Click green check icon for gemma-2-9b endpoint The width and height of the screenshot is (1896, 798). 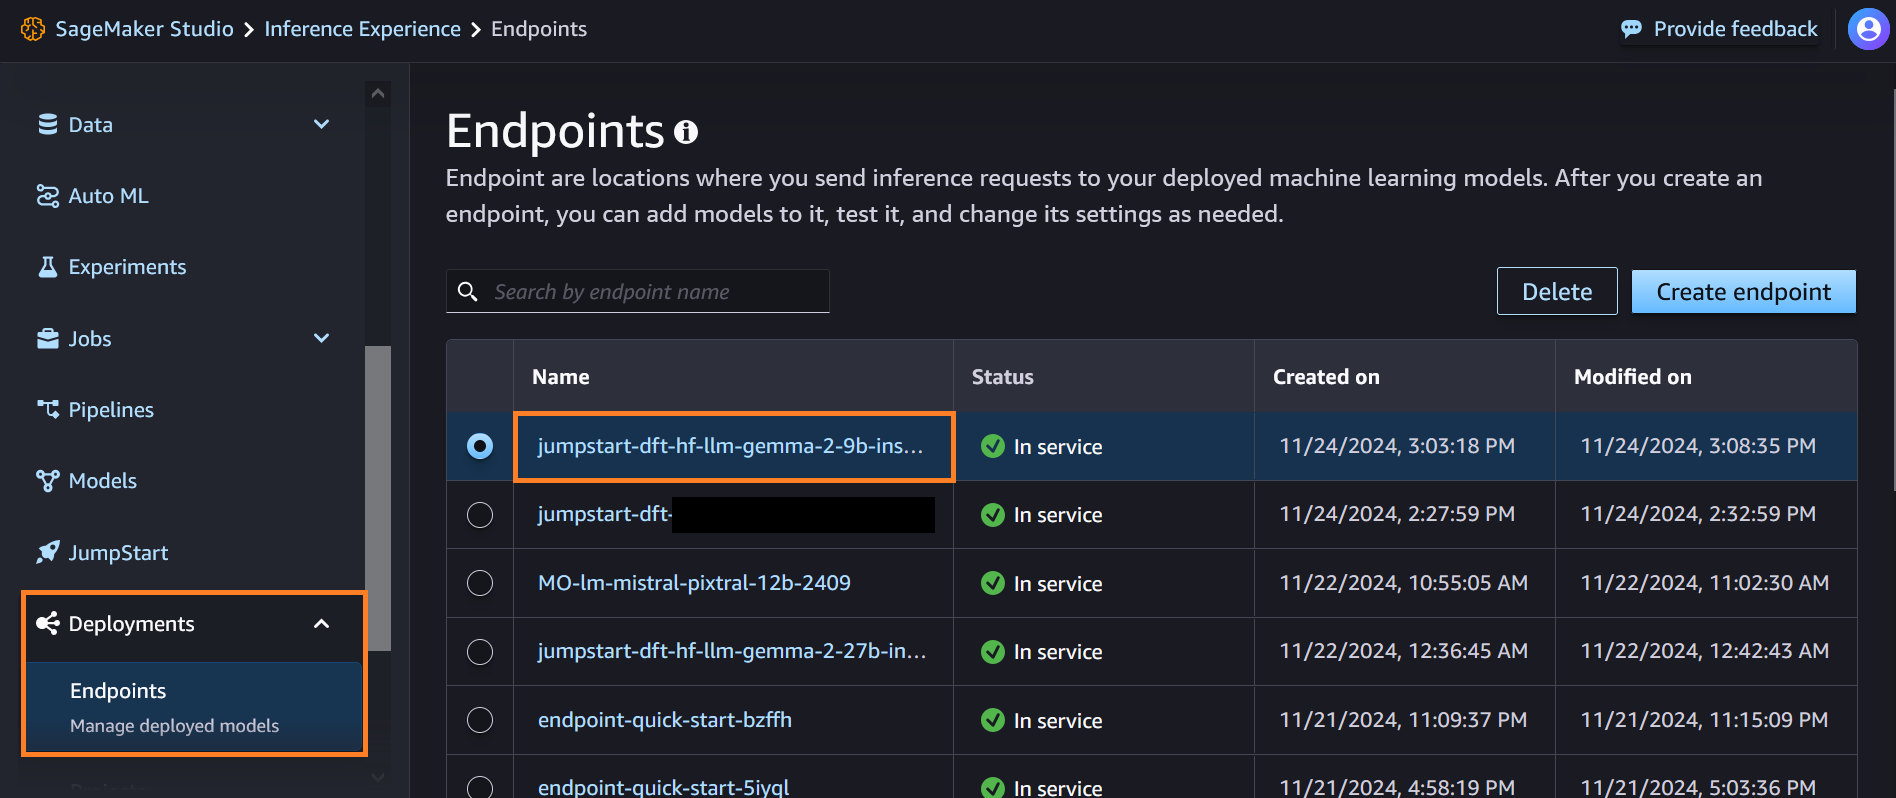tap(993, 446)
